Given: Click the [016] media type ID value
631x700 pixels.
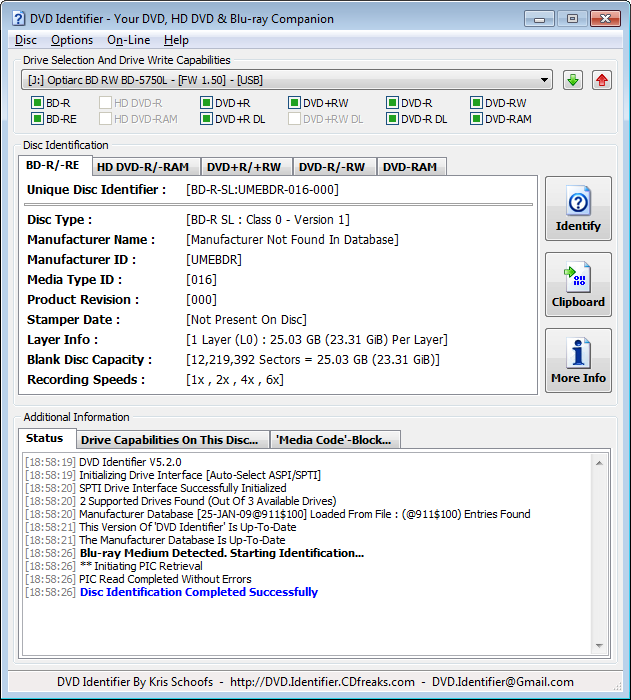Looking at the screenshot, I should [x=201, y=280].
